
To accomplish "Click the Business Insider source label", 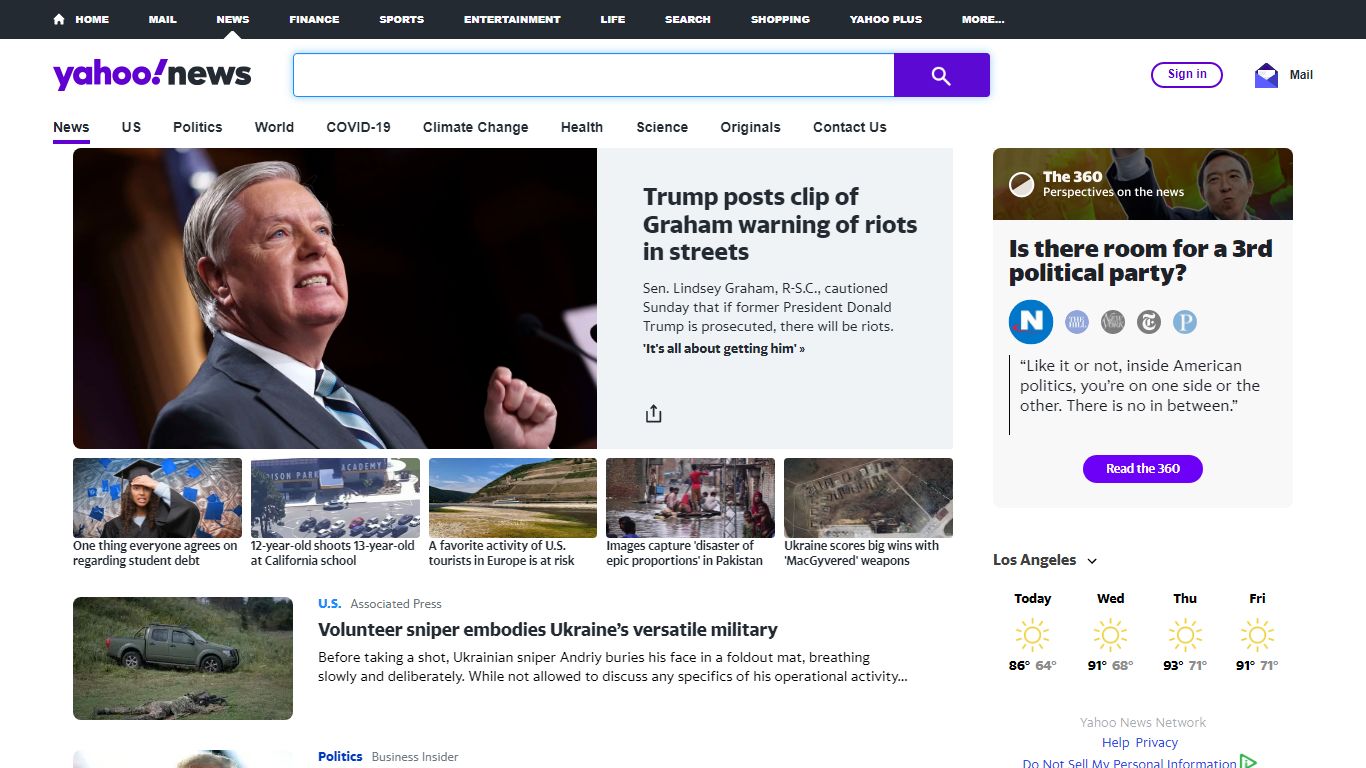I will (x=415, y=757).
